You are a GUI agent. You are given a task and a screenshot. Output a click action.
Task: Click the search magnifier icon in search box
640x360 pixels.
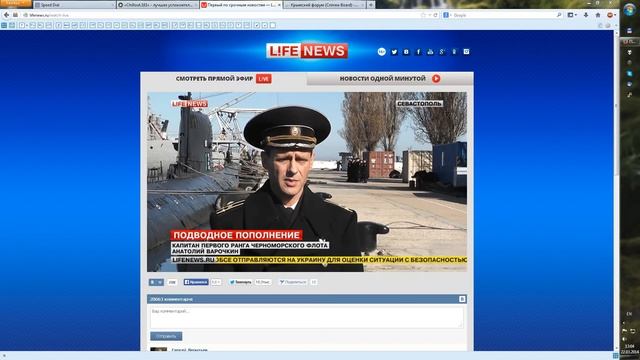point(559,15)
